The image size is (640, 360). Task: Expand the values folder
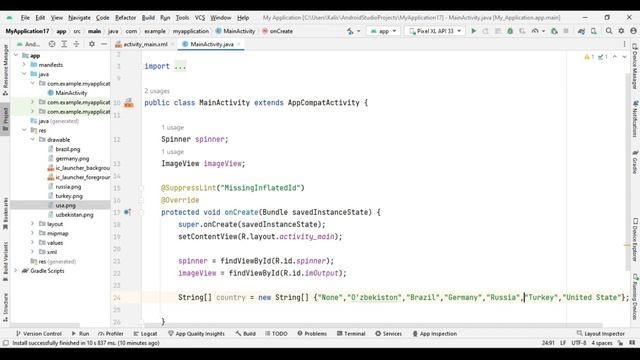(x=33, y=243)
